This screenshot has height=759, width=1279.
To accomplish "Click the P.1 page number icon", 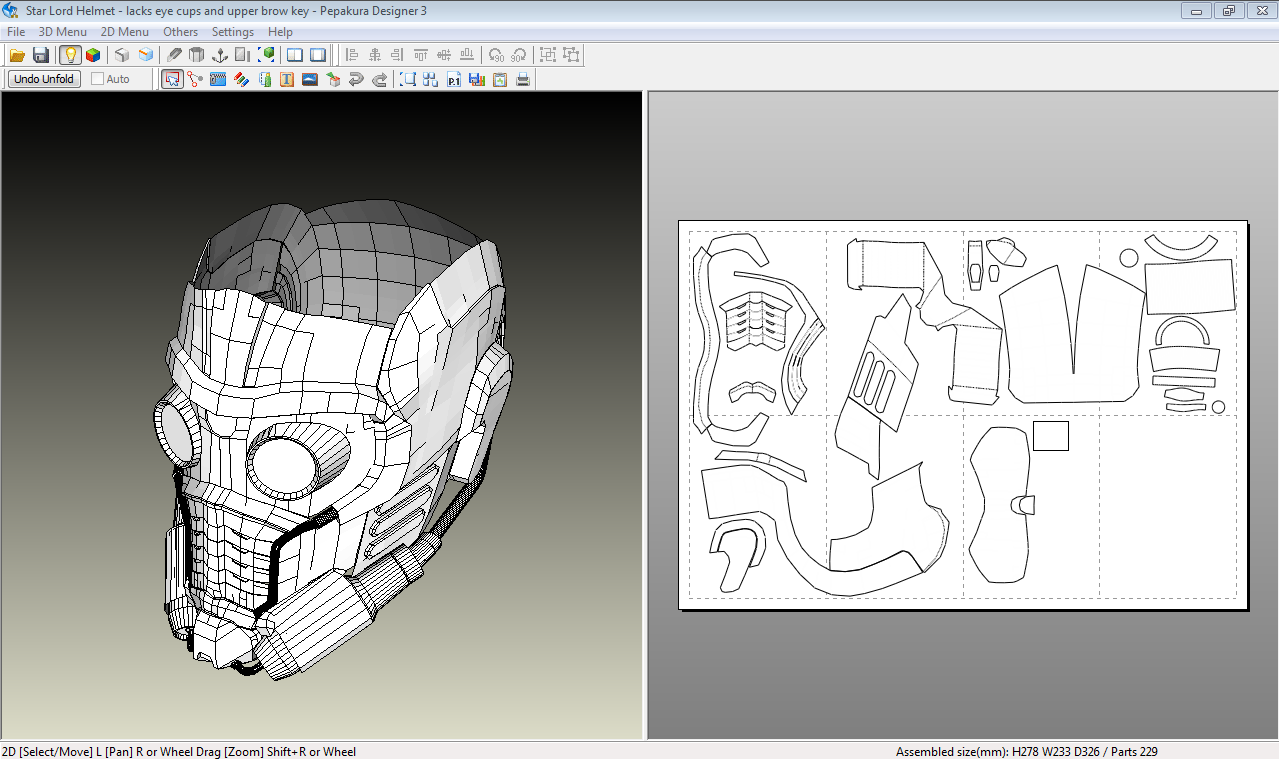I will pos(454,79).
